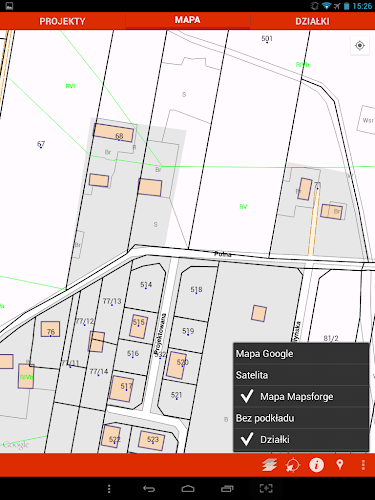This screenshot has height=500, width=375.
Task: Switch to the DZIAŁKI tab
Action: point(312,21)
